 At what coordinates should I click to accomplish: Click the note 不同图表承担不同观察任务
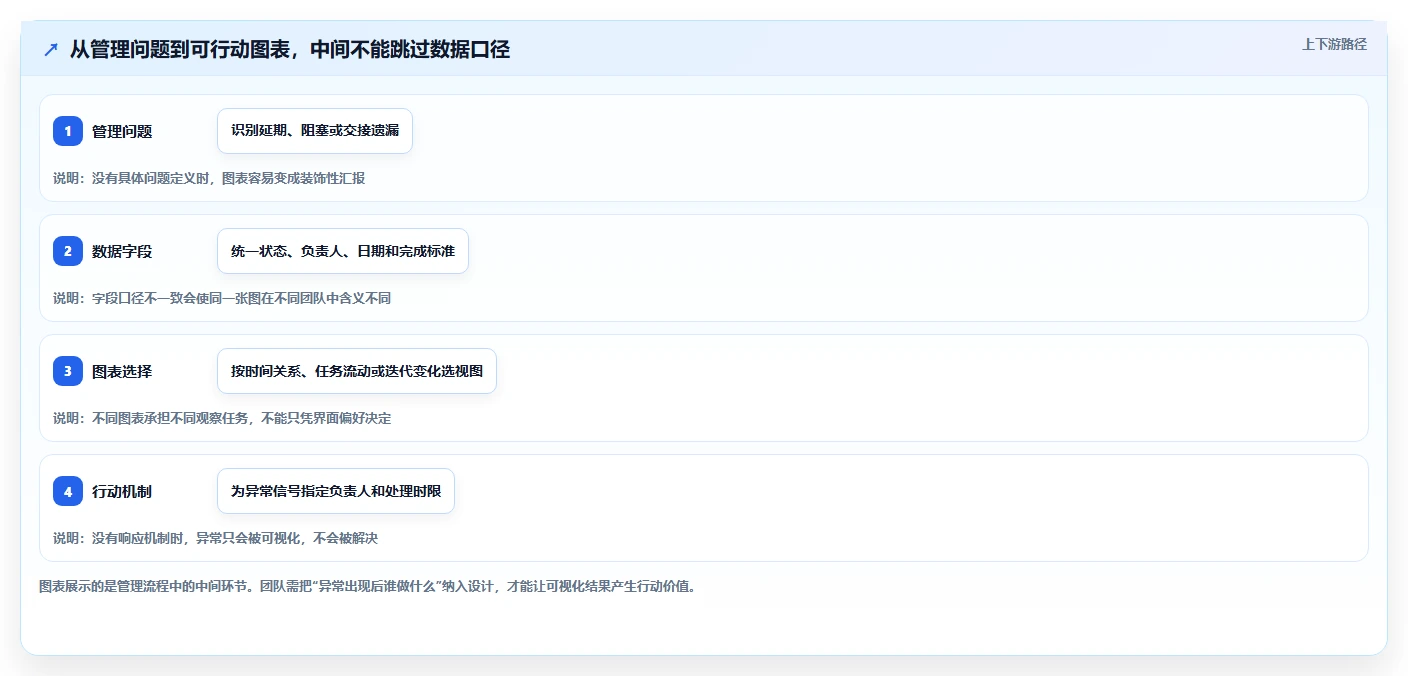tap(222, 418)
